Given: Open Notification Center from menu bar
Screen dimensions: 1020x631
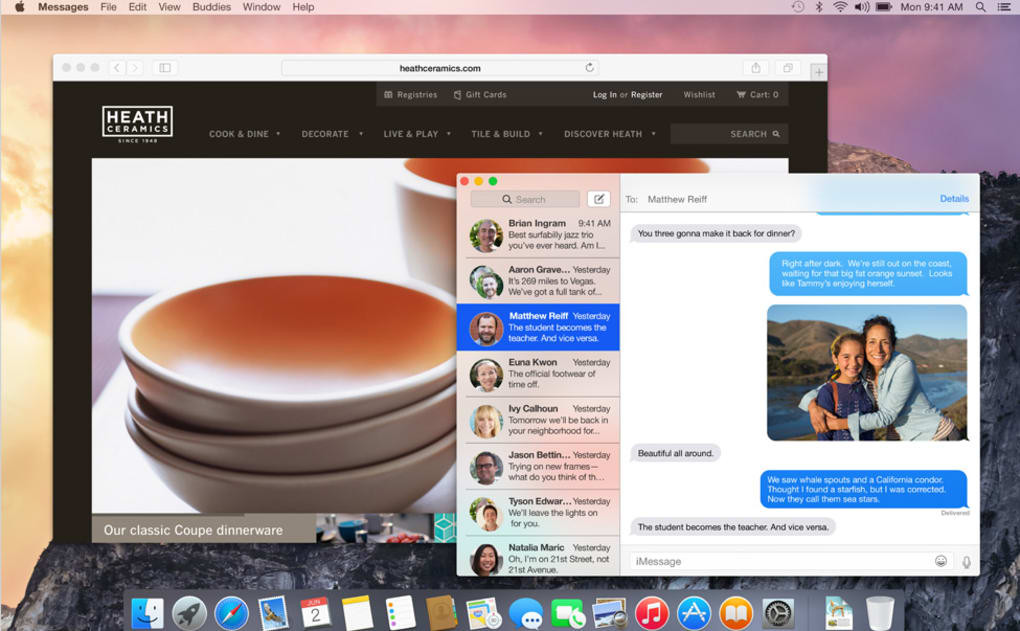Looking at the screenshot, I should coord(1004,7).
